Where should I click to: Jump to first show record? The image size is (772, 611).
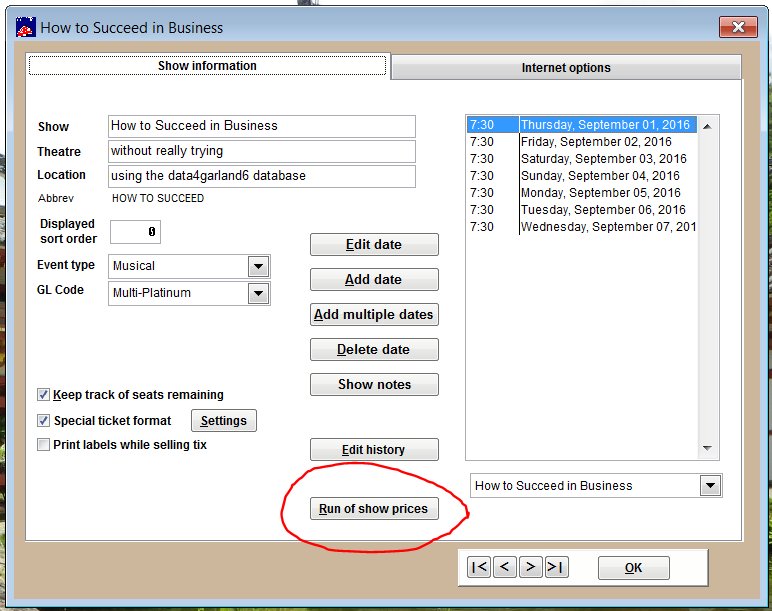click(479, 567)
